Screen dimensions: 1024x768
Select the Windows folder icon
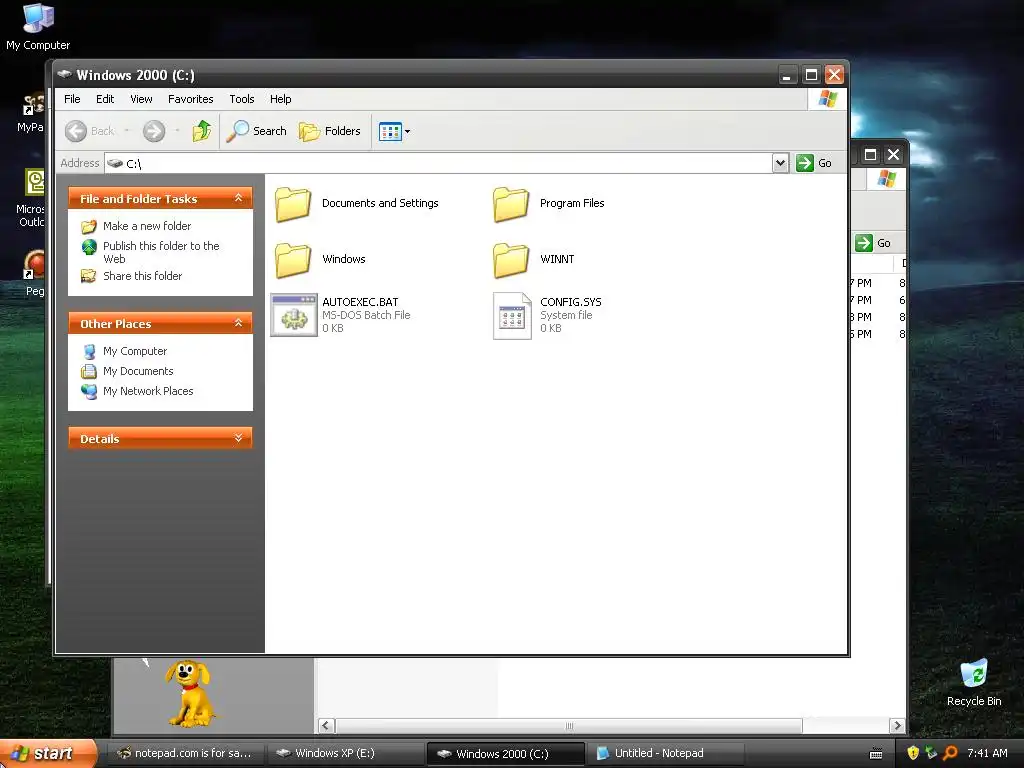[x=293, y=260]
